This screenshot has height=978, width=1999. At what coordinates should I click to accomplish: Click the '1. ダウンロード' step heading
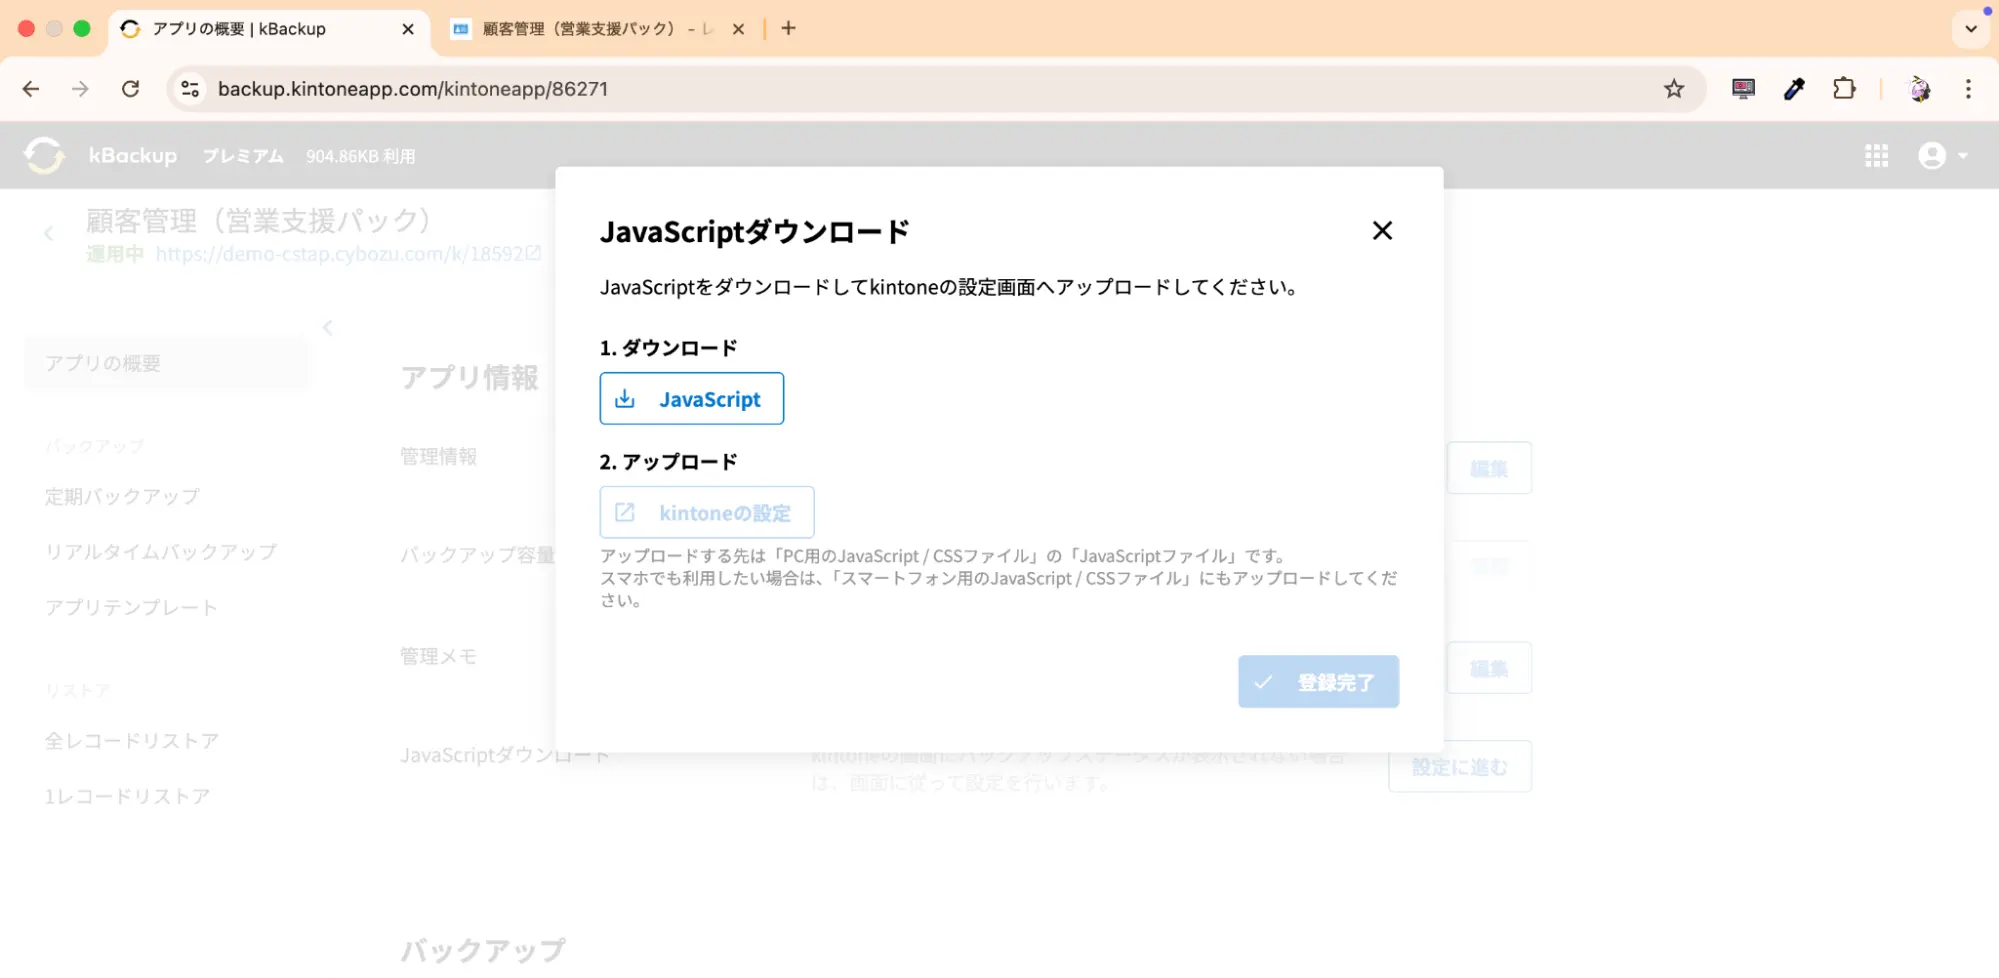point(668,348)
